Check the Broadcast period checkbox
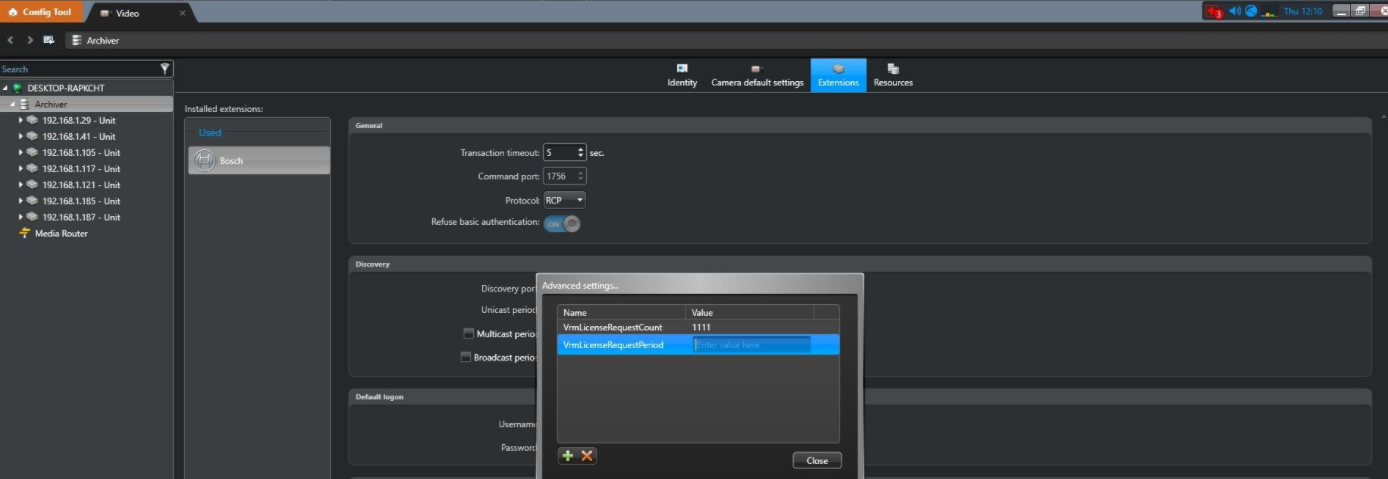The image size is (1388, 479). [466, 357]
